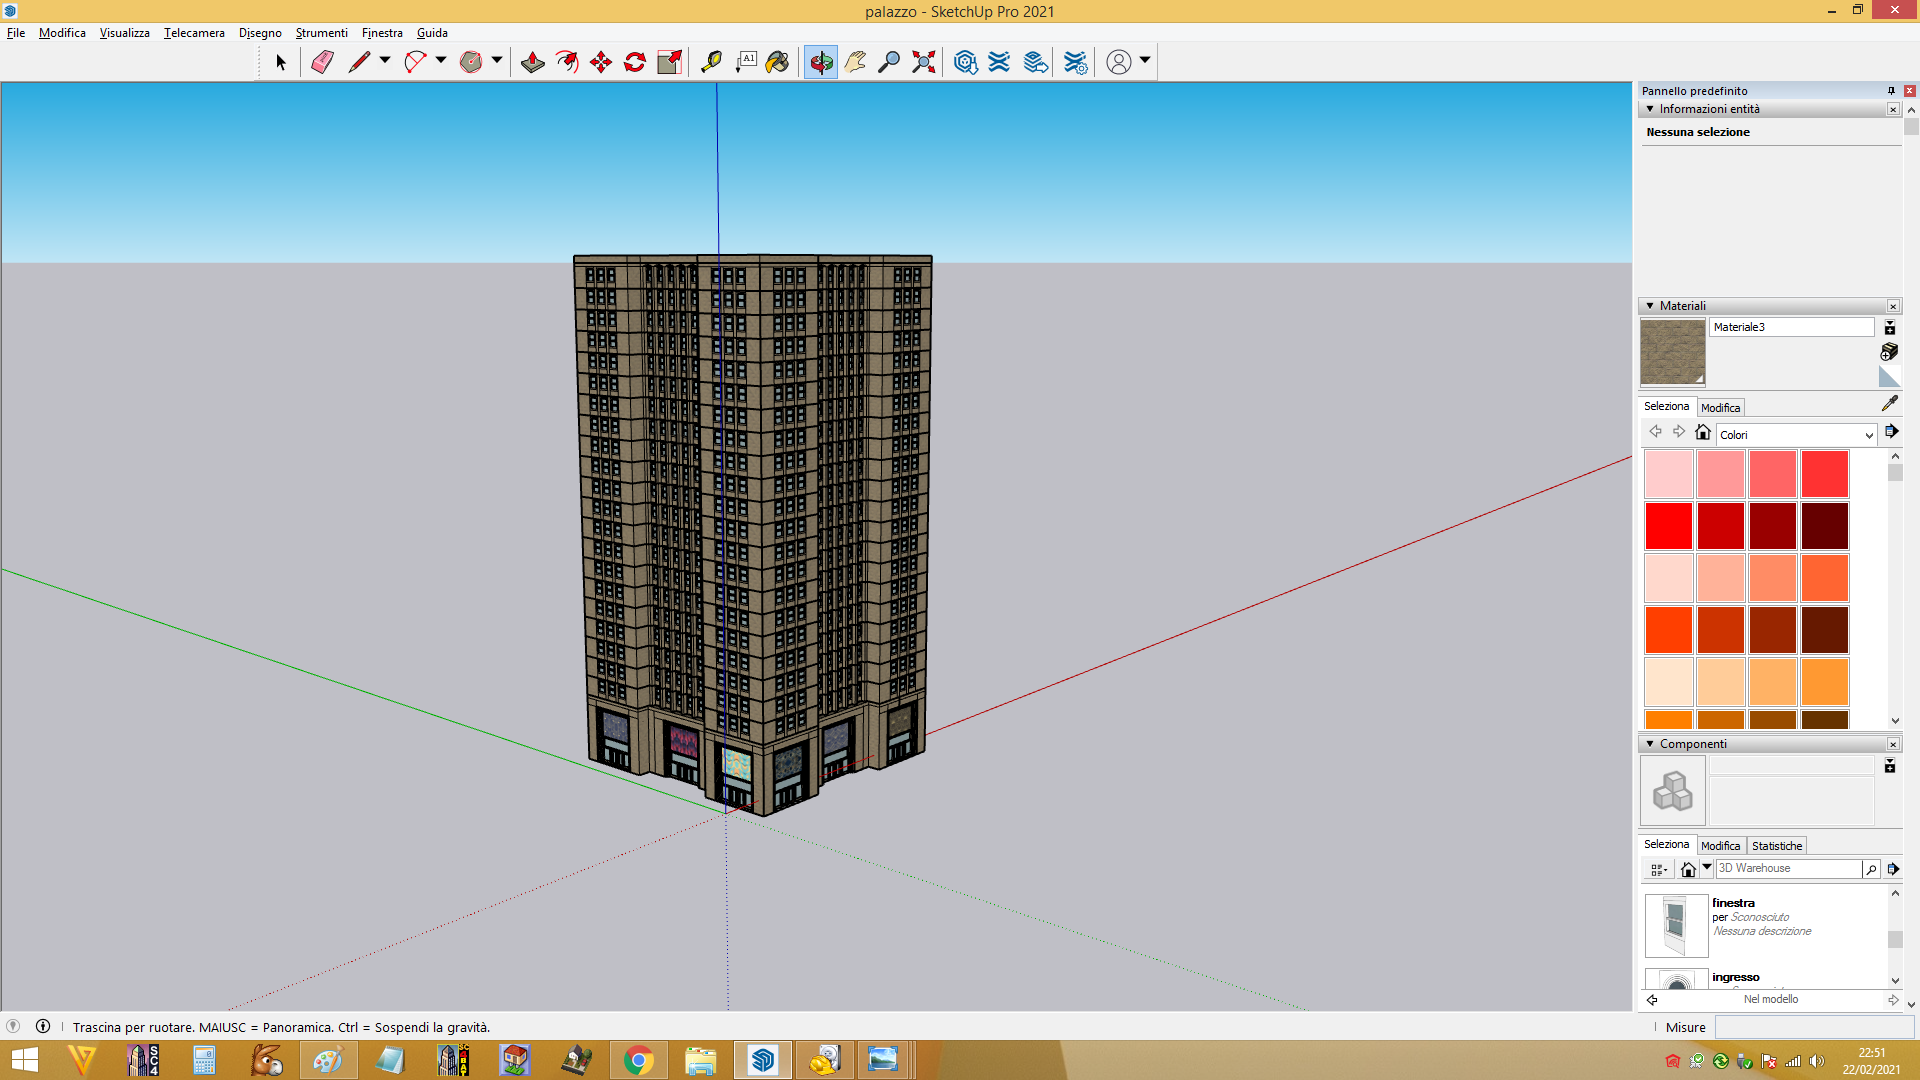Click the 3D Warehouse search field
Image resolution: width=1920 pixels, height=1080 pixels.
click(1789, 869)
